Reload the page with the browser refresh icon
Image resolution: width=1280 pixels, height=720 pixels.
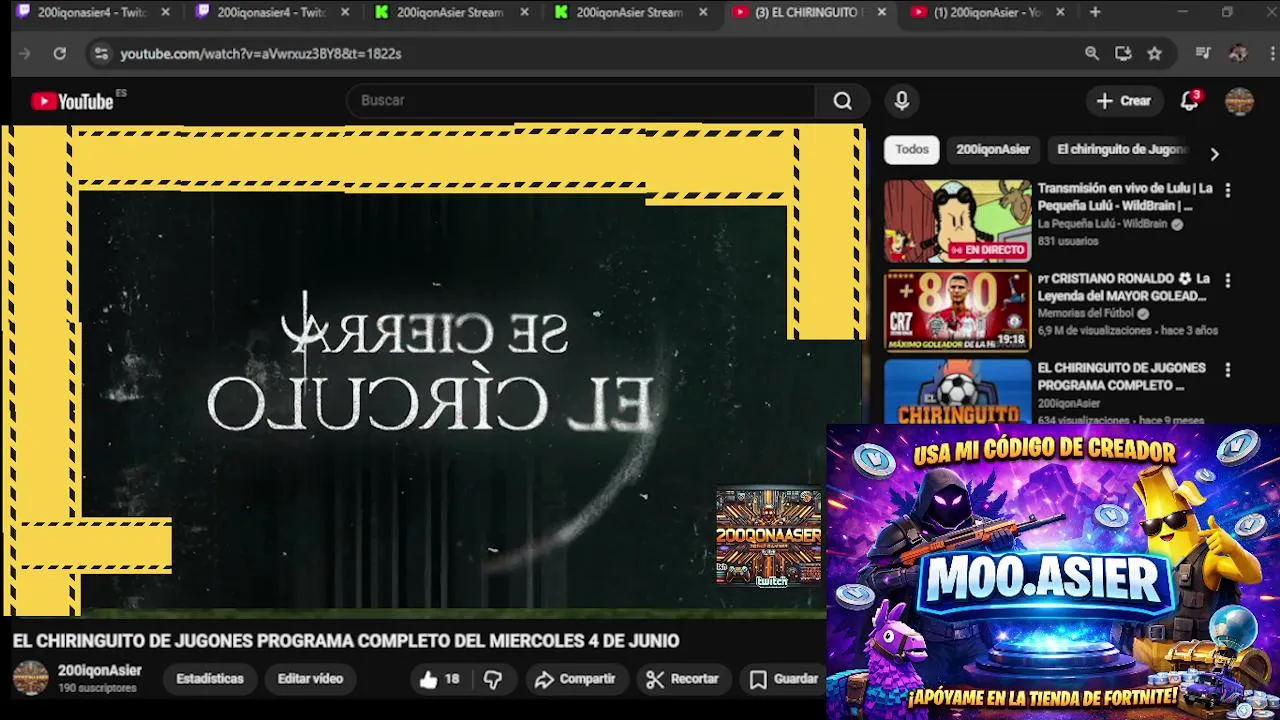(x=59, y=54)
